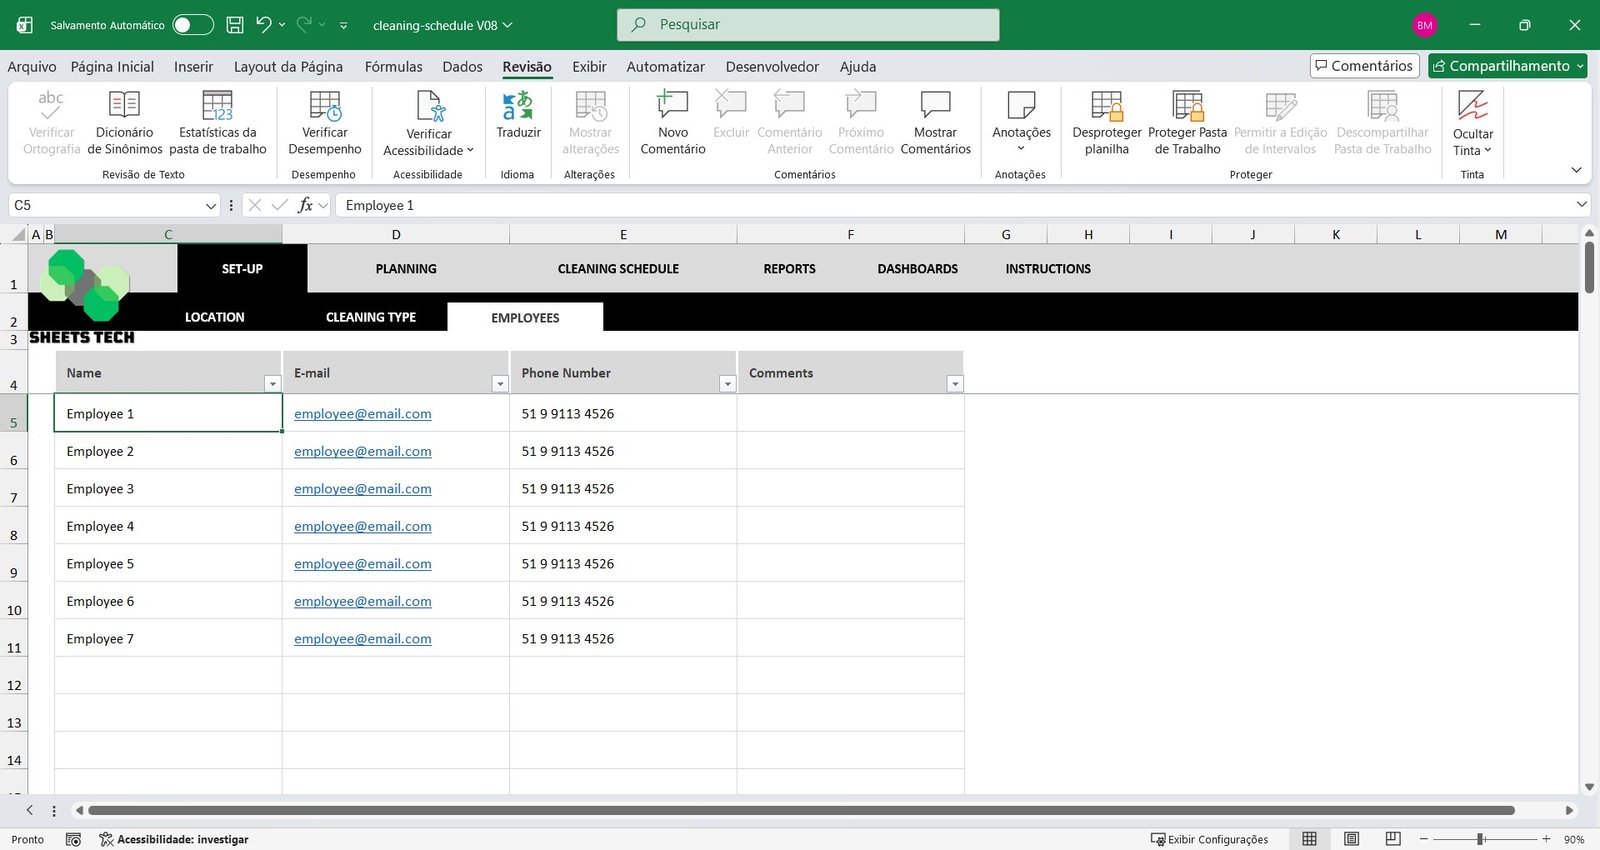Open the Fórmulas ribbon tab
This screenshot has width=1600, height=850.
393,67
